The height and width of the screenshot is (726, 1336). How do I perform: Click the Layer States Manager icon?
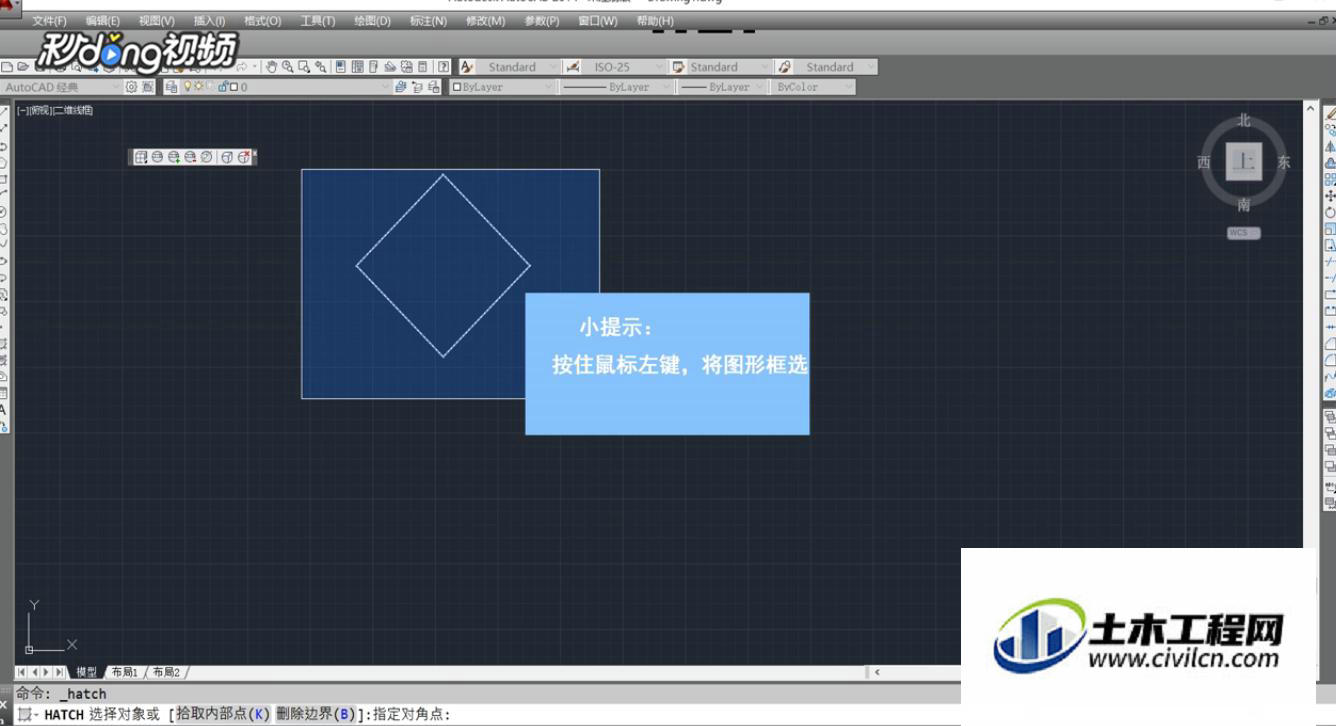pos(434,87)
